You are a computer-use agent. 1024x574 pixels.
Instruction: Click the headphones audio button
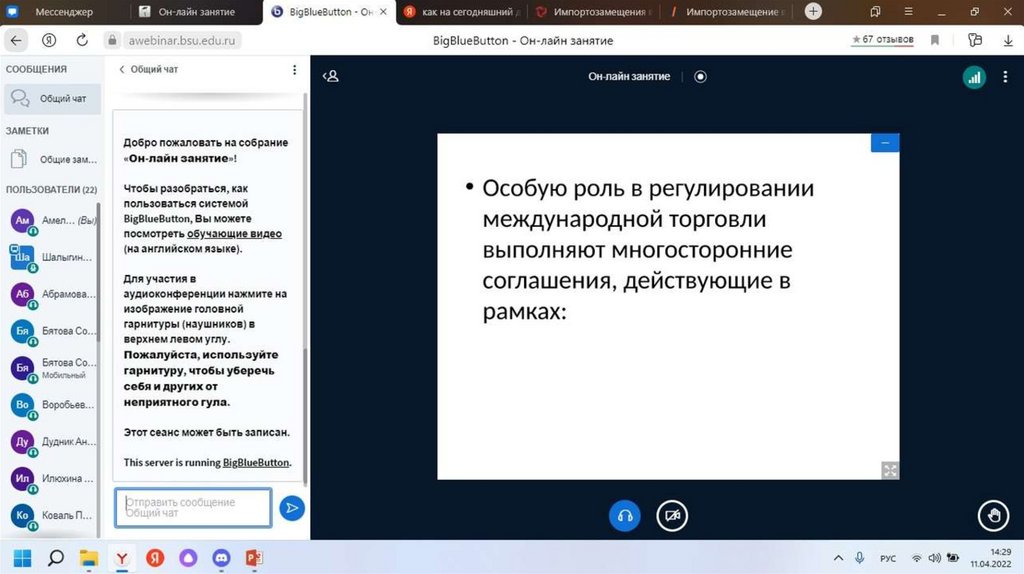click(625, 516)
